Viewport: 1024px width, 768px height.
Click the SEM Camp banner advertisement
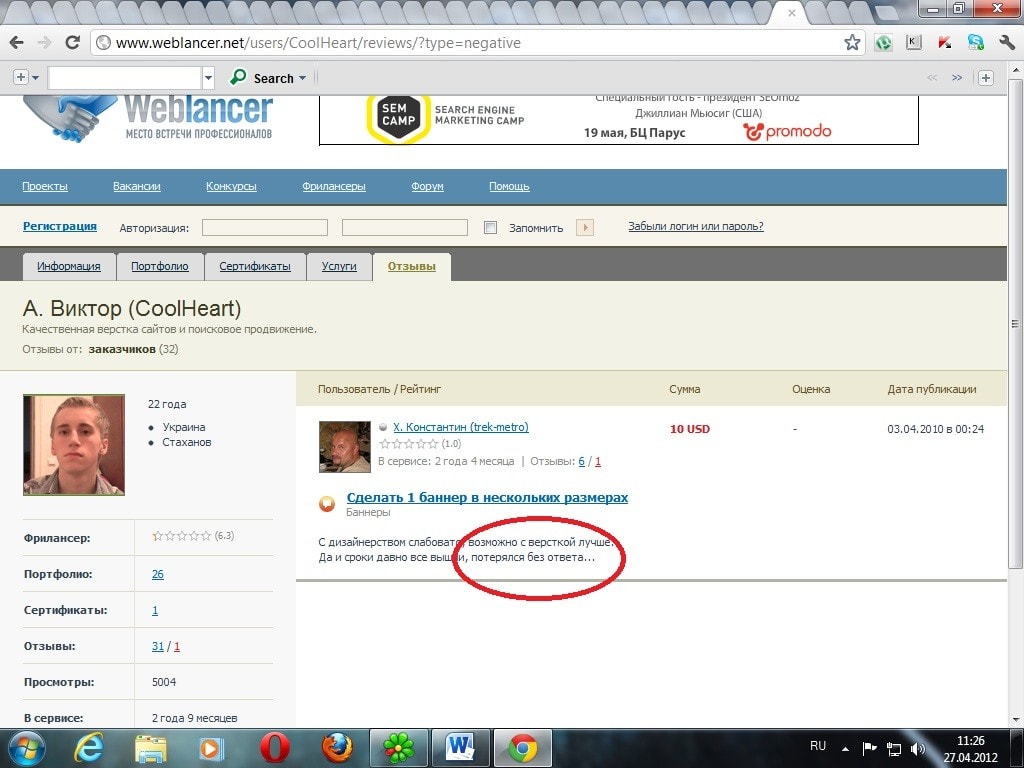618,120
